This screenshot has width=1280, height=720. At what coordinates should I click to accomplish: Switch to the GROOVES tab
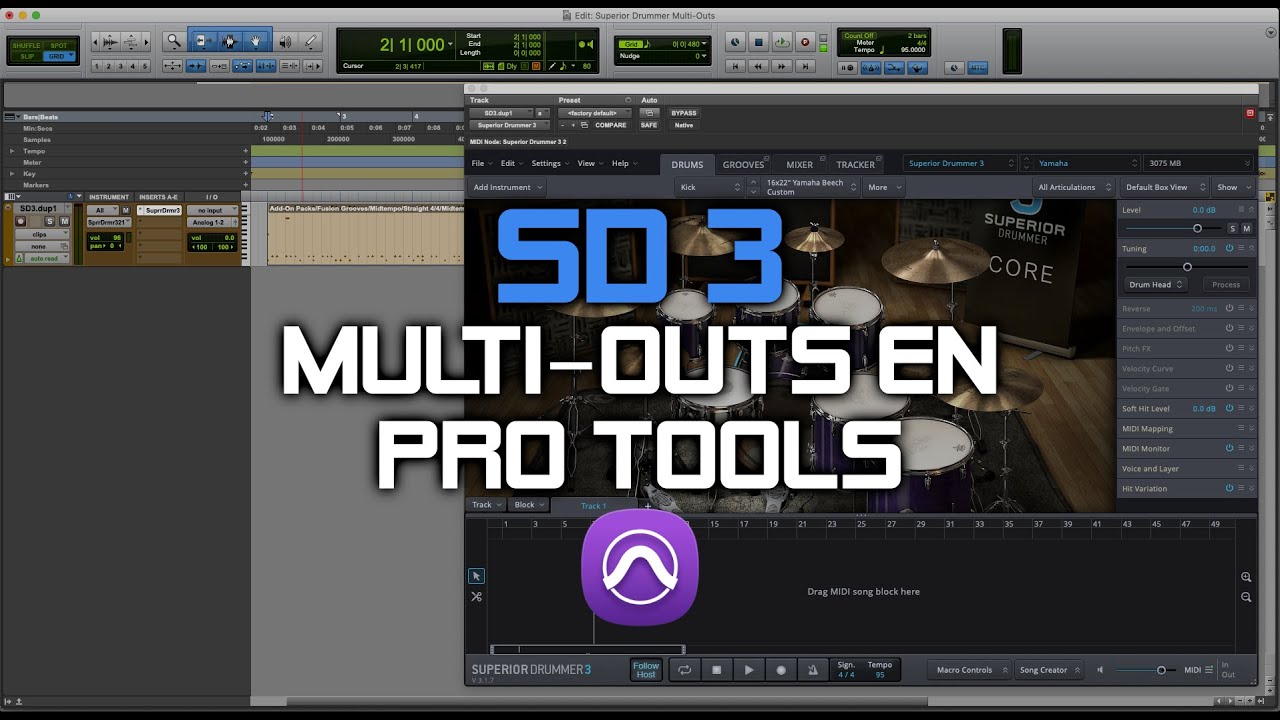tap(743, 164)
